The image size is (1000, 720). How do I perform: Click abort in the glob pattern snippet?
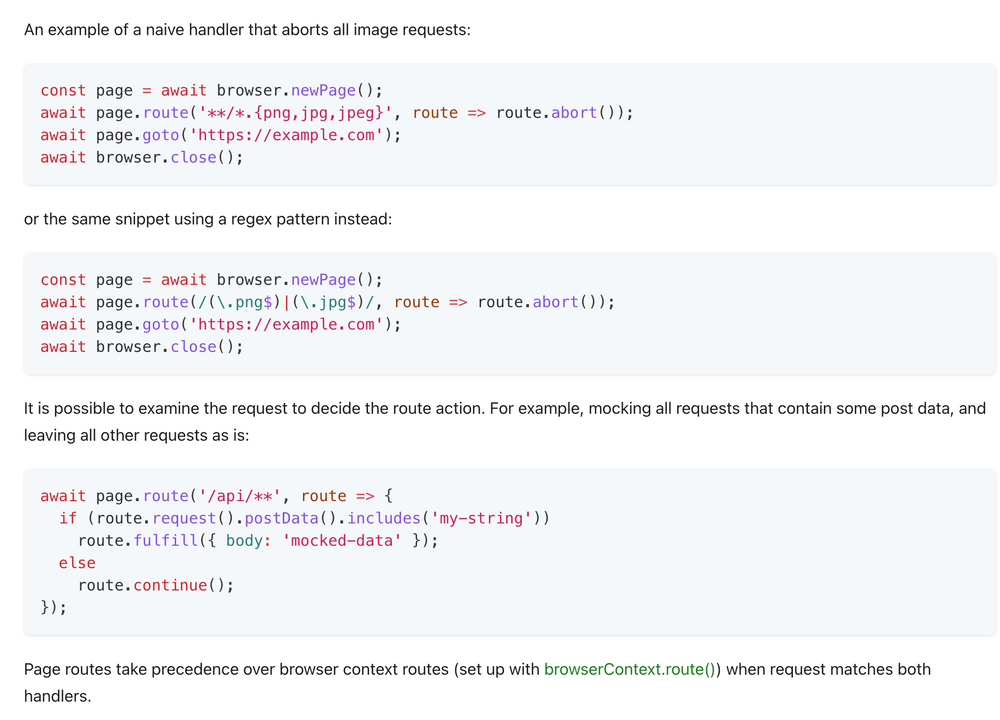click(x=574, y=113)
